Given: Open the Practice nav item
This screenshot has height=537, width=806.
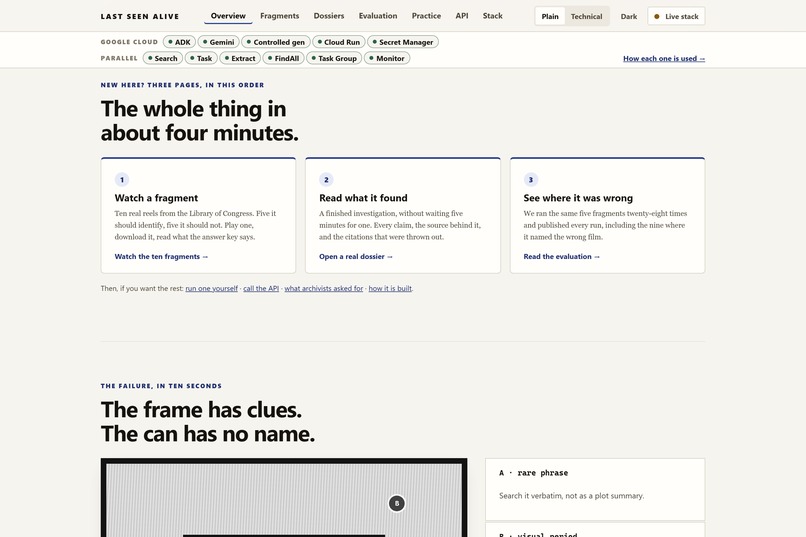Looking at the screenshot, I should point(426,16).
